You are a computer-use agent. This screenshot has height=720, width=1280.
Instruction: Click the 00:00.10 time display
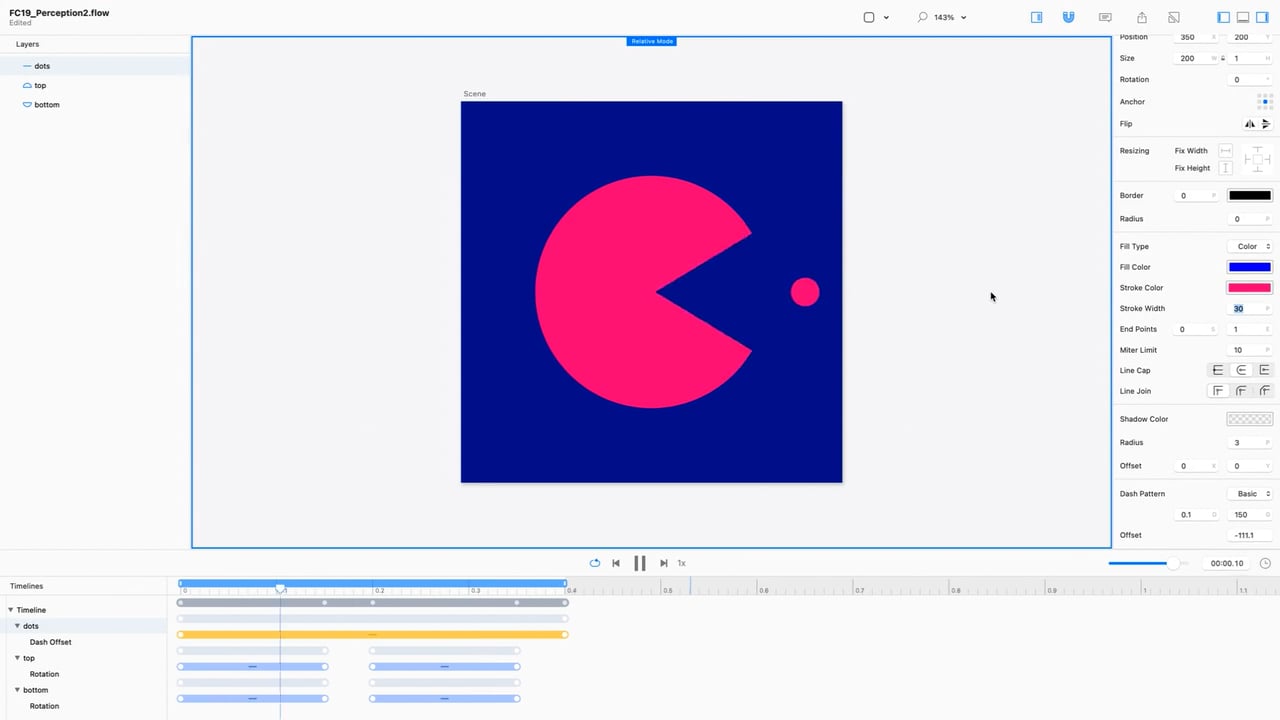coord(1226,563)
